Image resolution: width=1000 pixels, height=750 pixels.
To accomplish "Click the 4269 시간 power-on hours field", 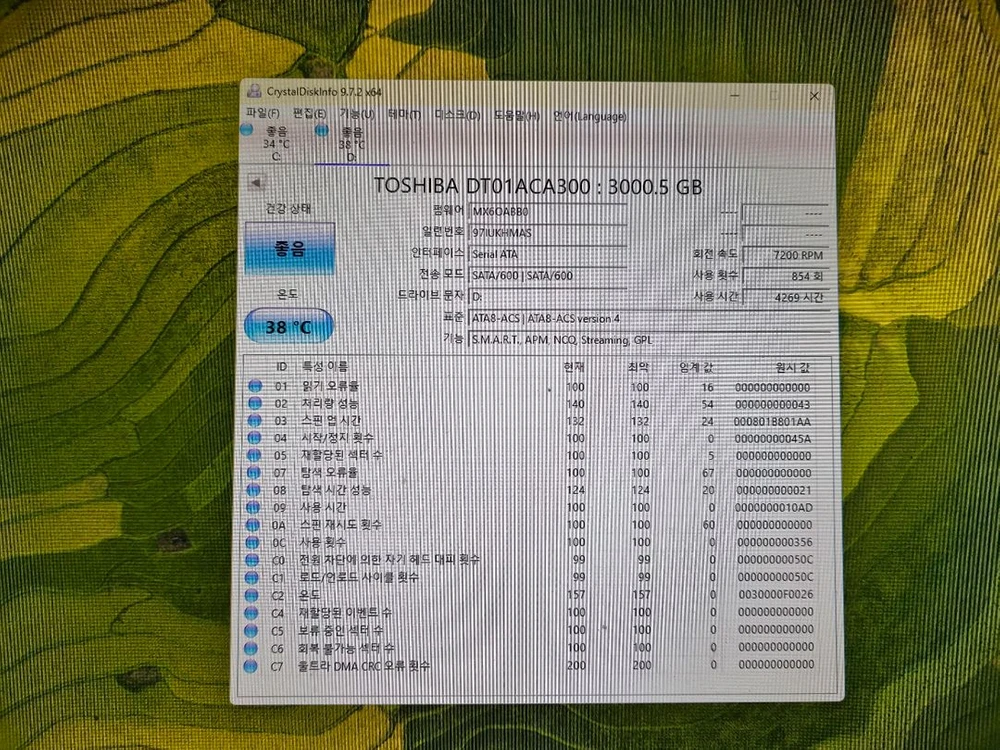I will (x=786, y=297).
